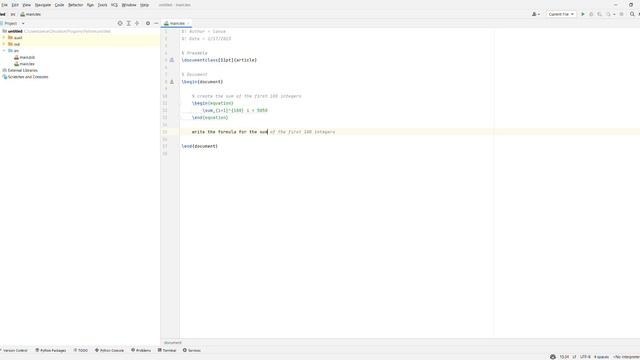Viewport: 640px width, 360px height.
Task: Select External Libraries in project tree
Action: [20, 70]
